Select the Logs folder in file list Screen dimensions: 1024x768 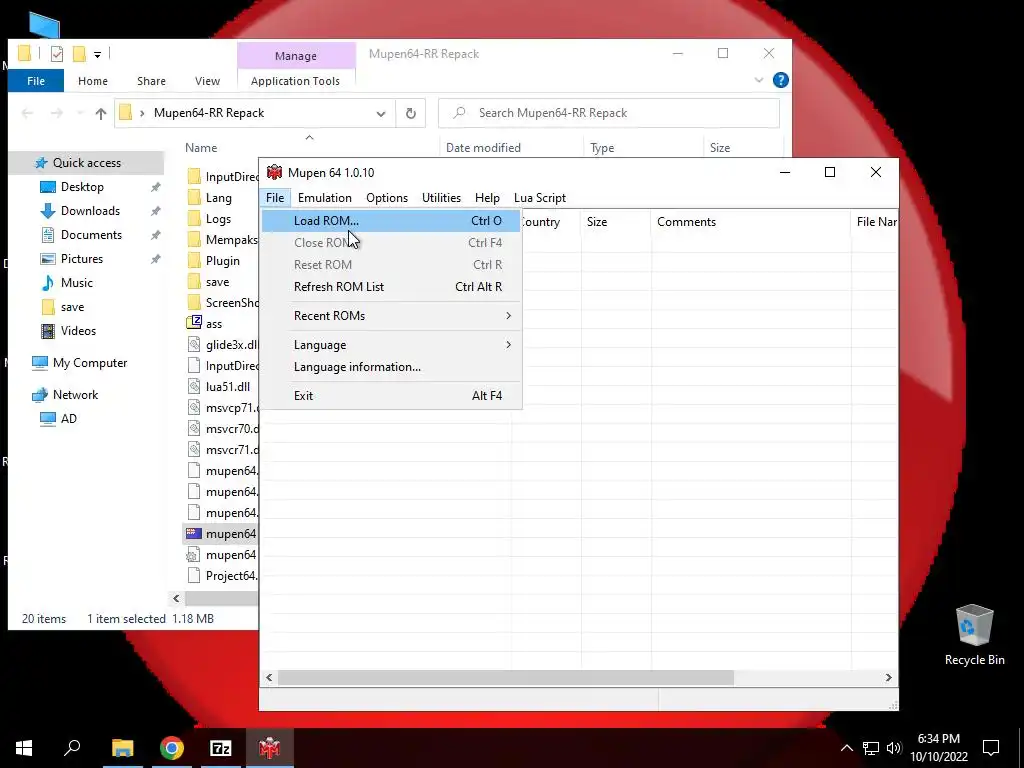(218, 219)
